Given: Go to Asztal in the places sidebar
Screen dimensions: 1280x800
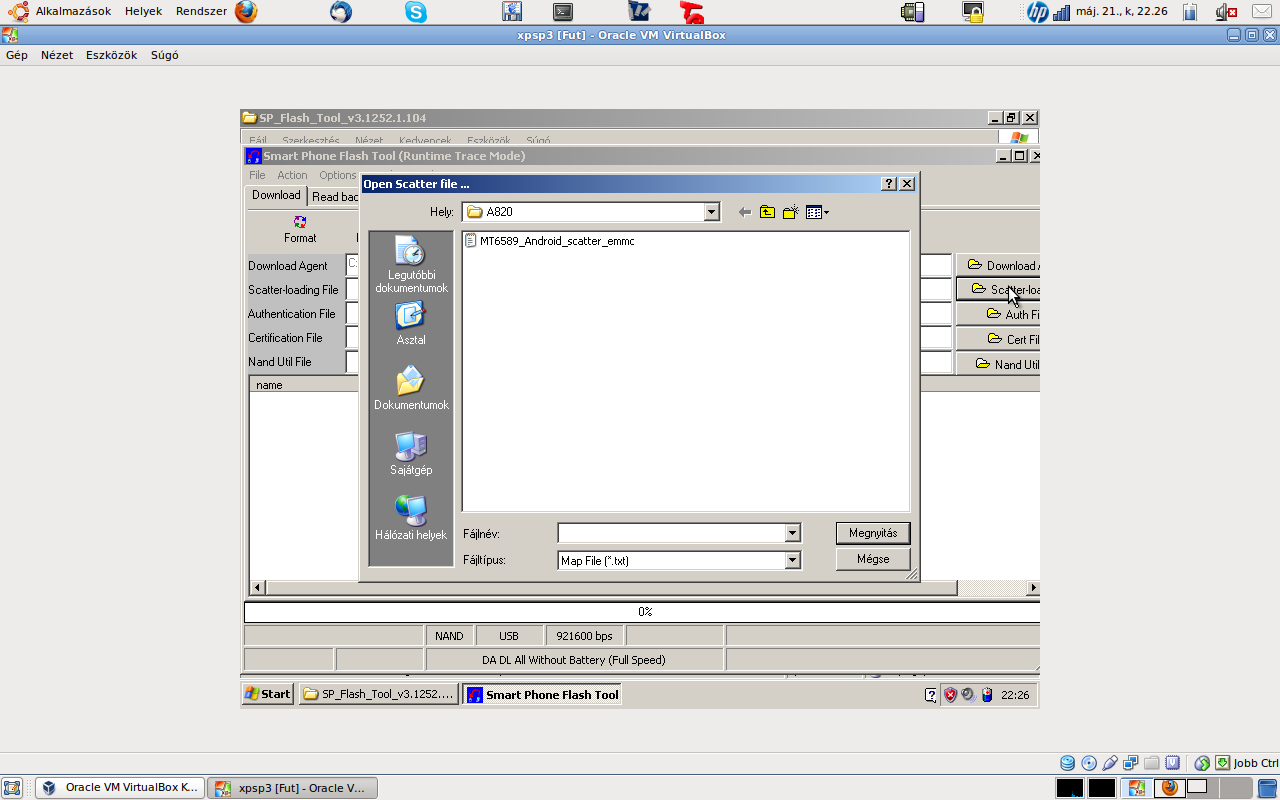Looking at the screenshot, I should 411,324.
